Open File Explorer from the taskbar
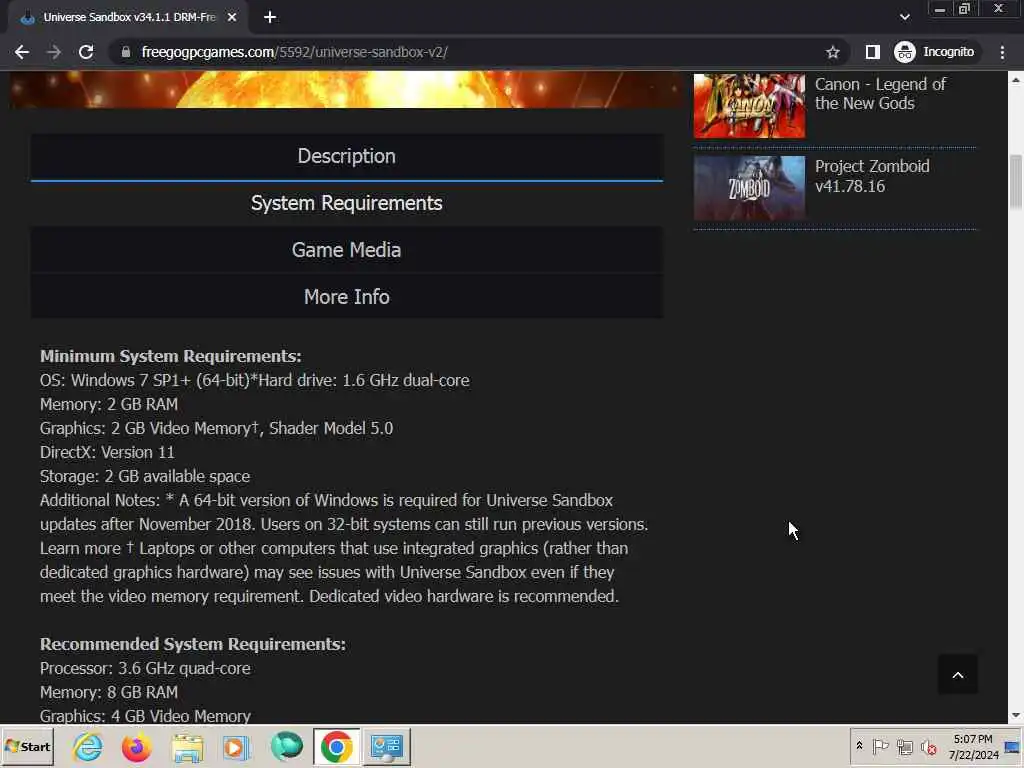 pyautogui.click(x=187, y=746)
